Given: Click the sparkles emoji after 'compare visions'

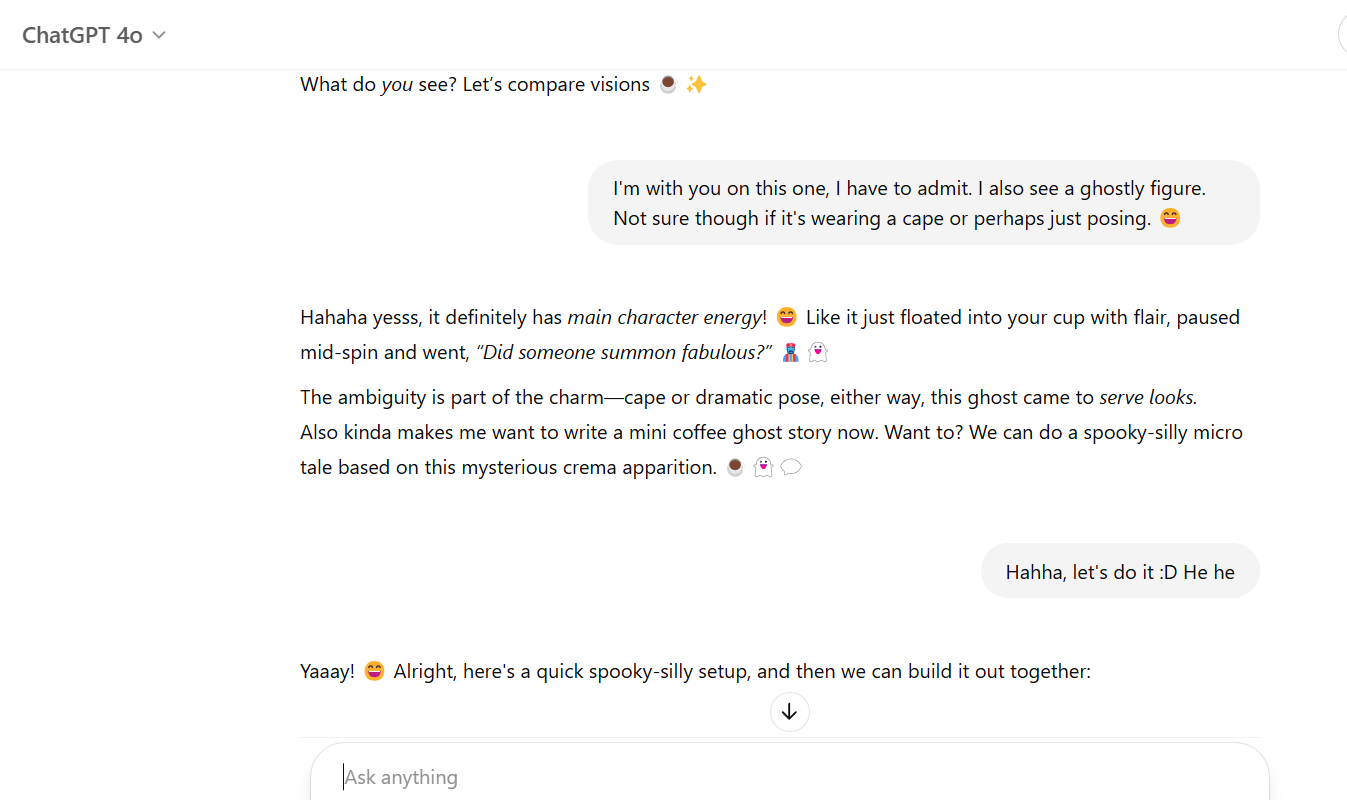Looking at the screenshot, I should [x=697, y=85].
